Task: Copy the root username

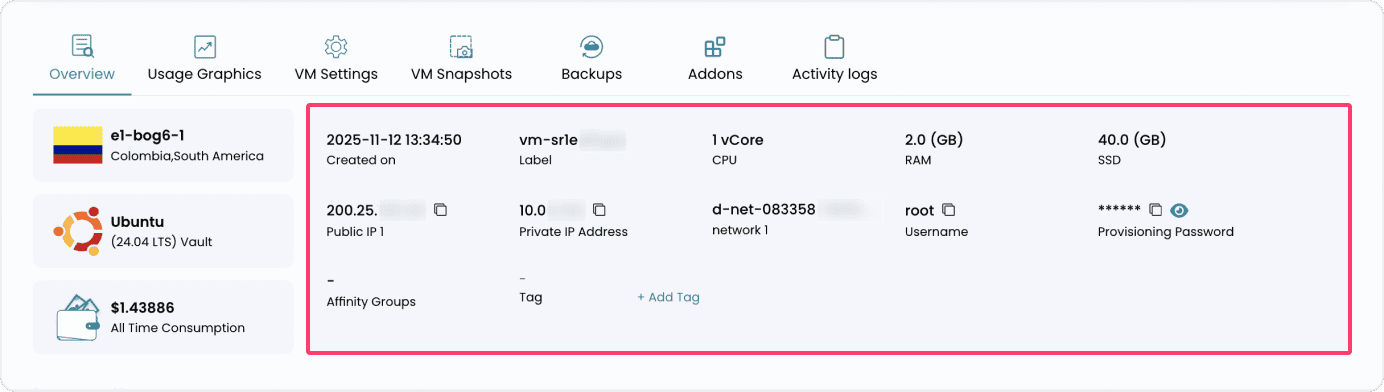Action: 949,210
